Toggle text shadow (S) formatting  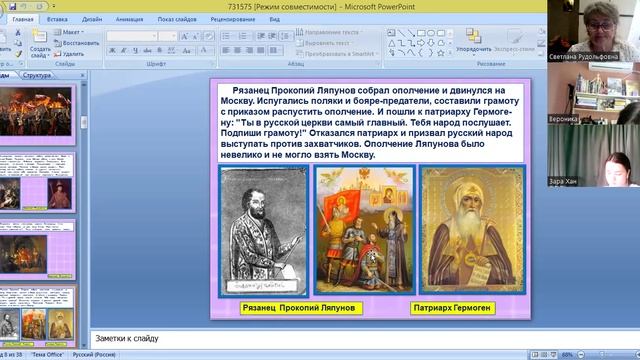coord(159,51)
